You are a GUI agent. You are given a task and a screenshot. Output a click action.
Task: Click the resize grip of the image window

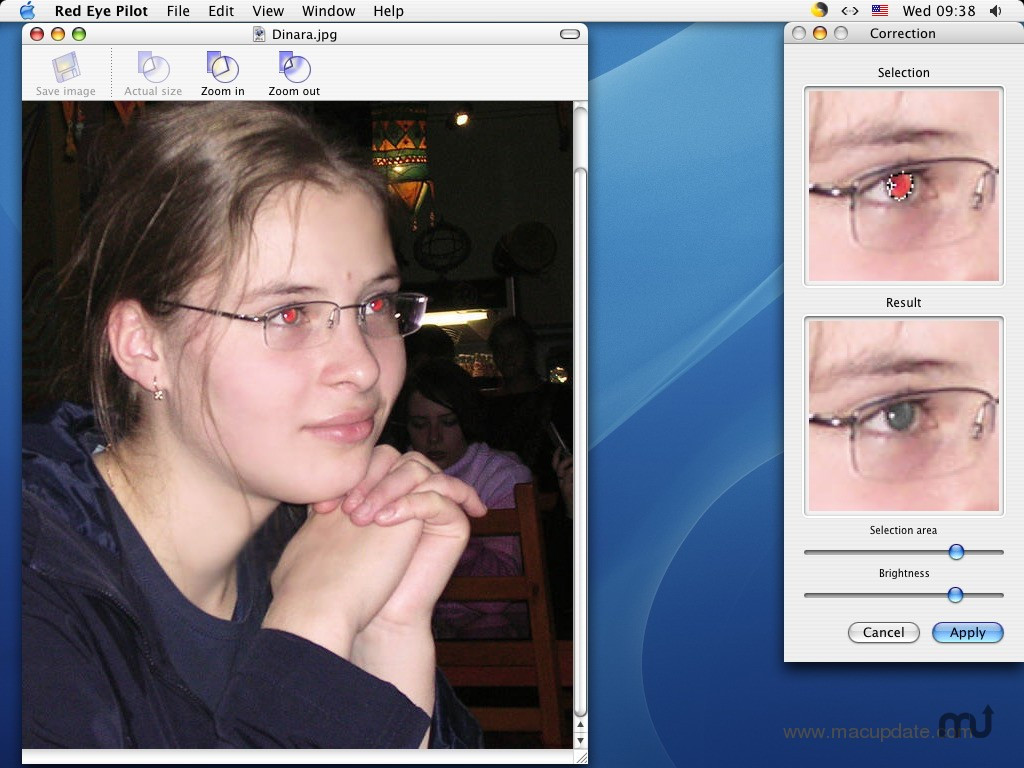(x=581, y=757)
